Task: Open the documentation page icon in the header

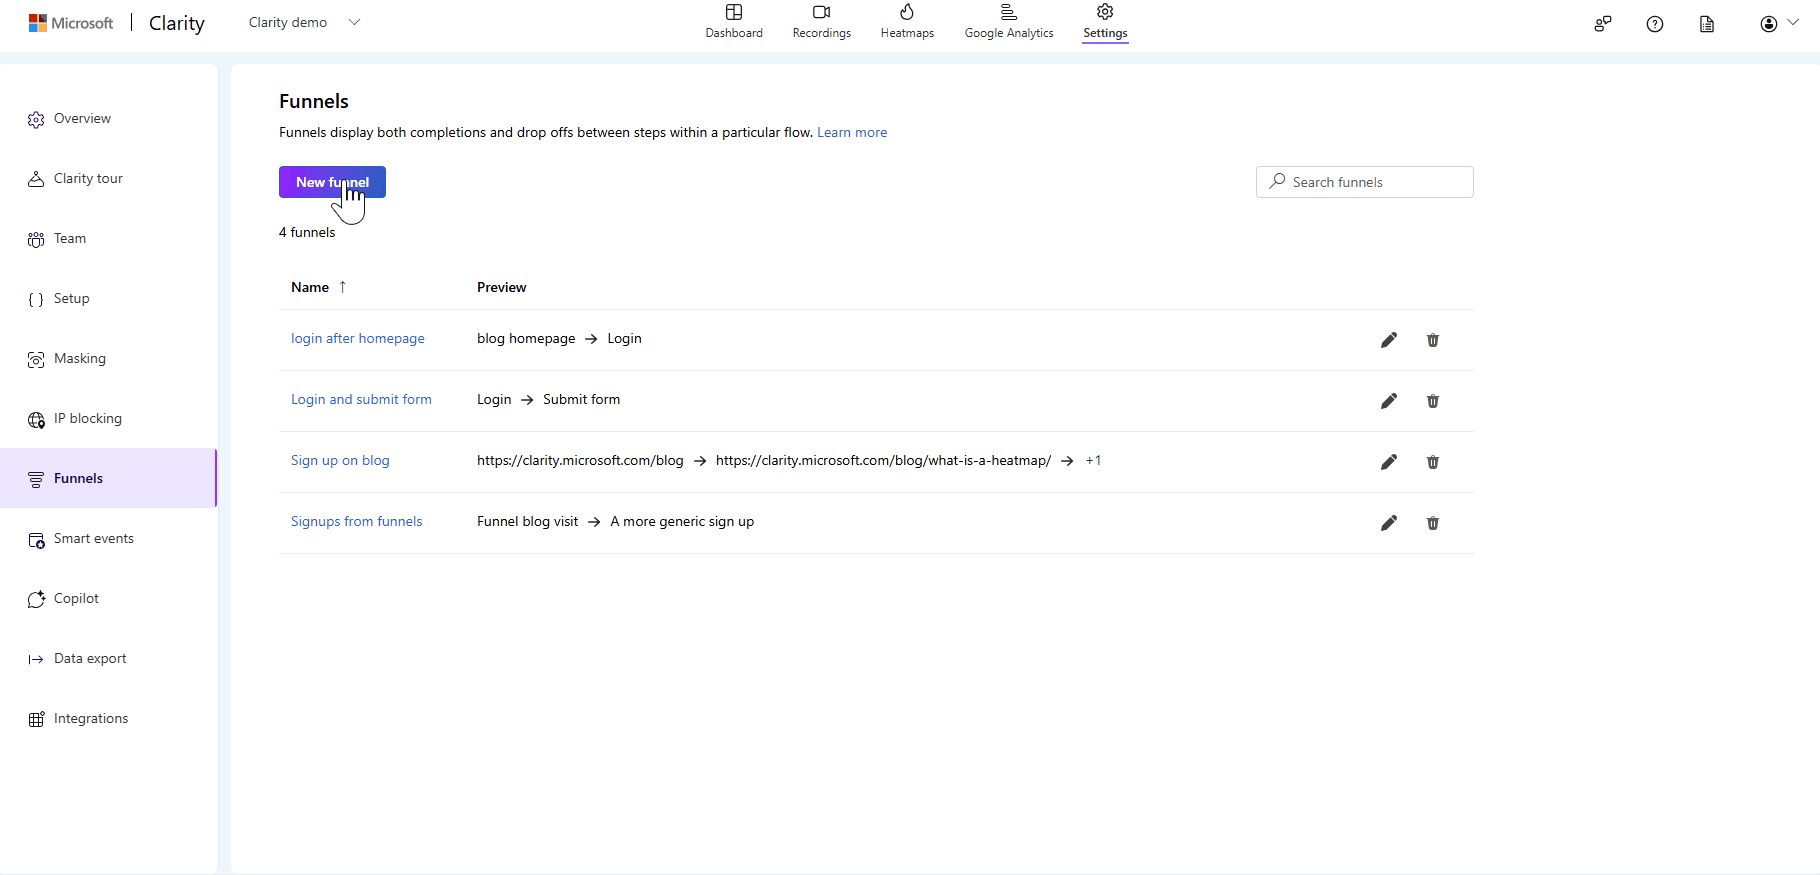Action: tap(1707, 24)
